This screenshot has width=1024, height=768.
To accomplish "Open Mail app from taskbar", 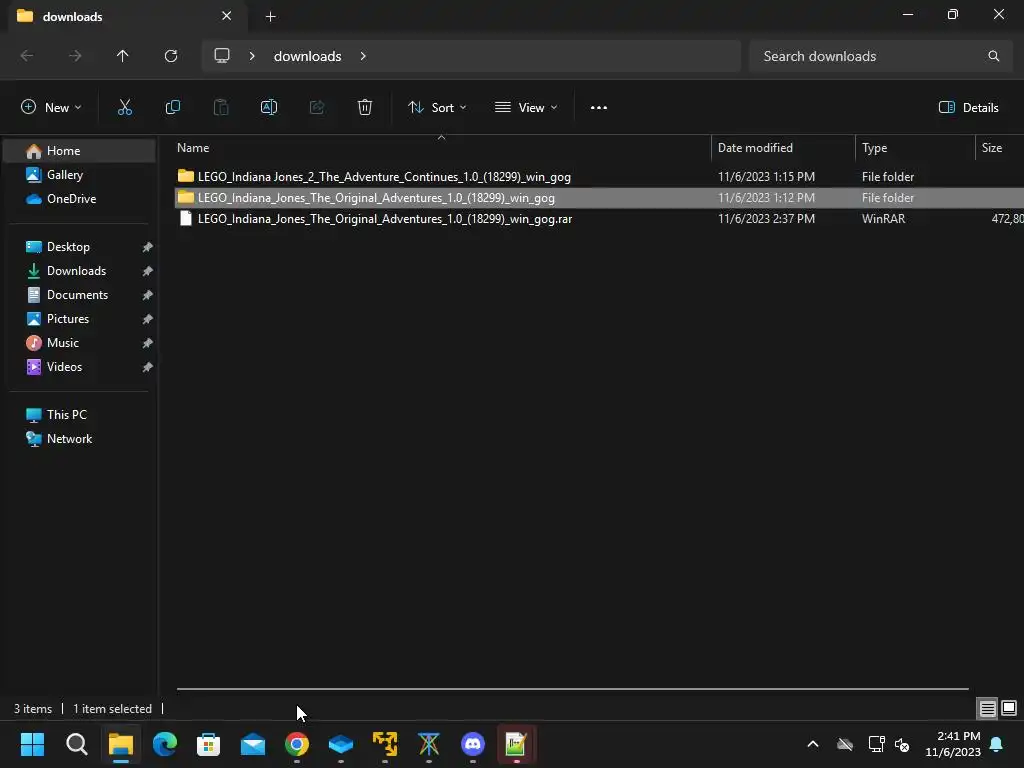I will click(253, 744).
